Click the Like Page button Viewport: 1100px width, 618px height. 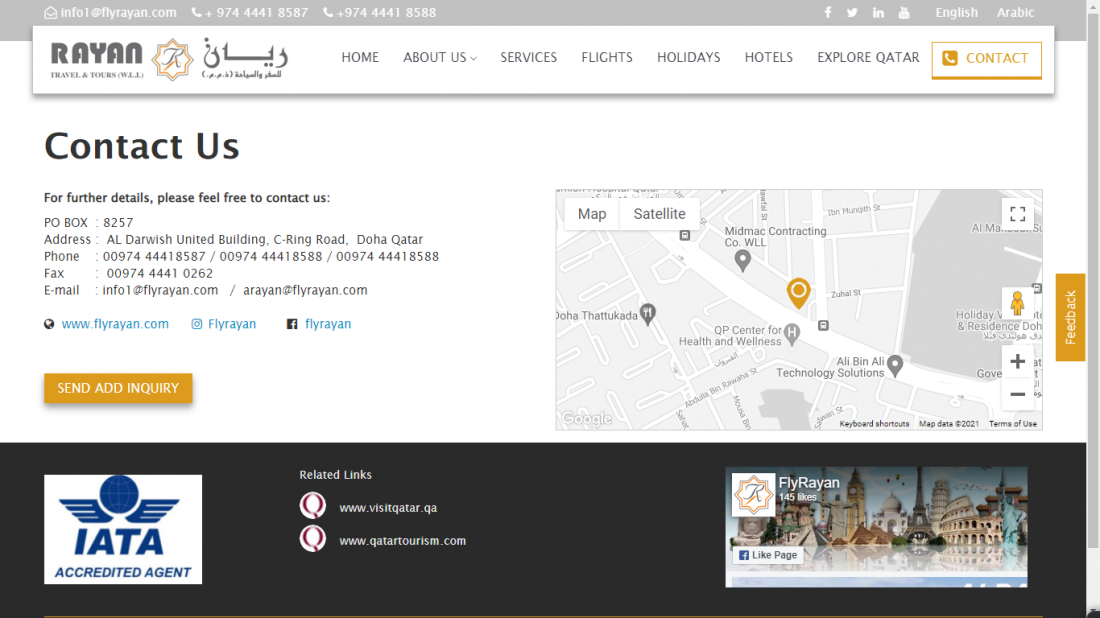768,555
